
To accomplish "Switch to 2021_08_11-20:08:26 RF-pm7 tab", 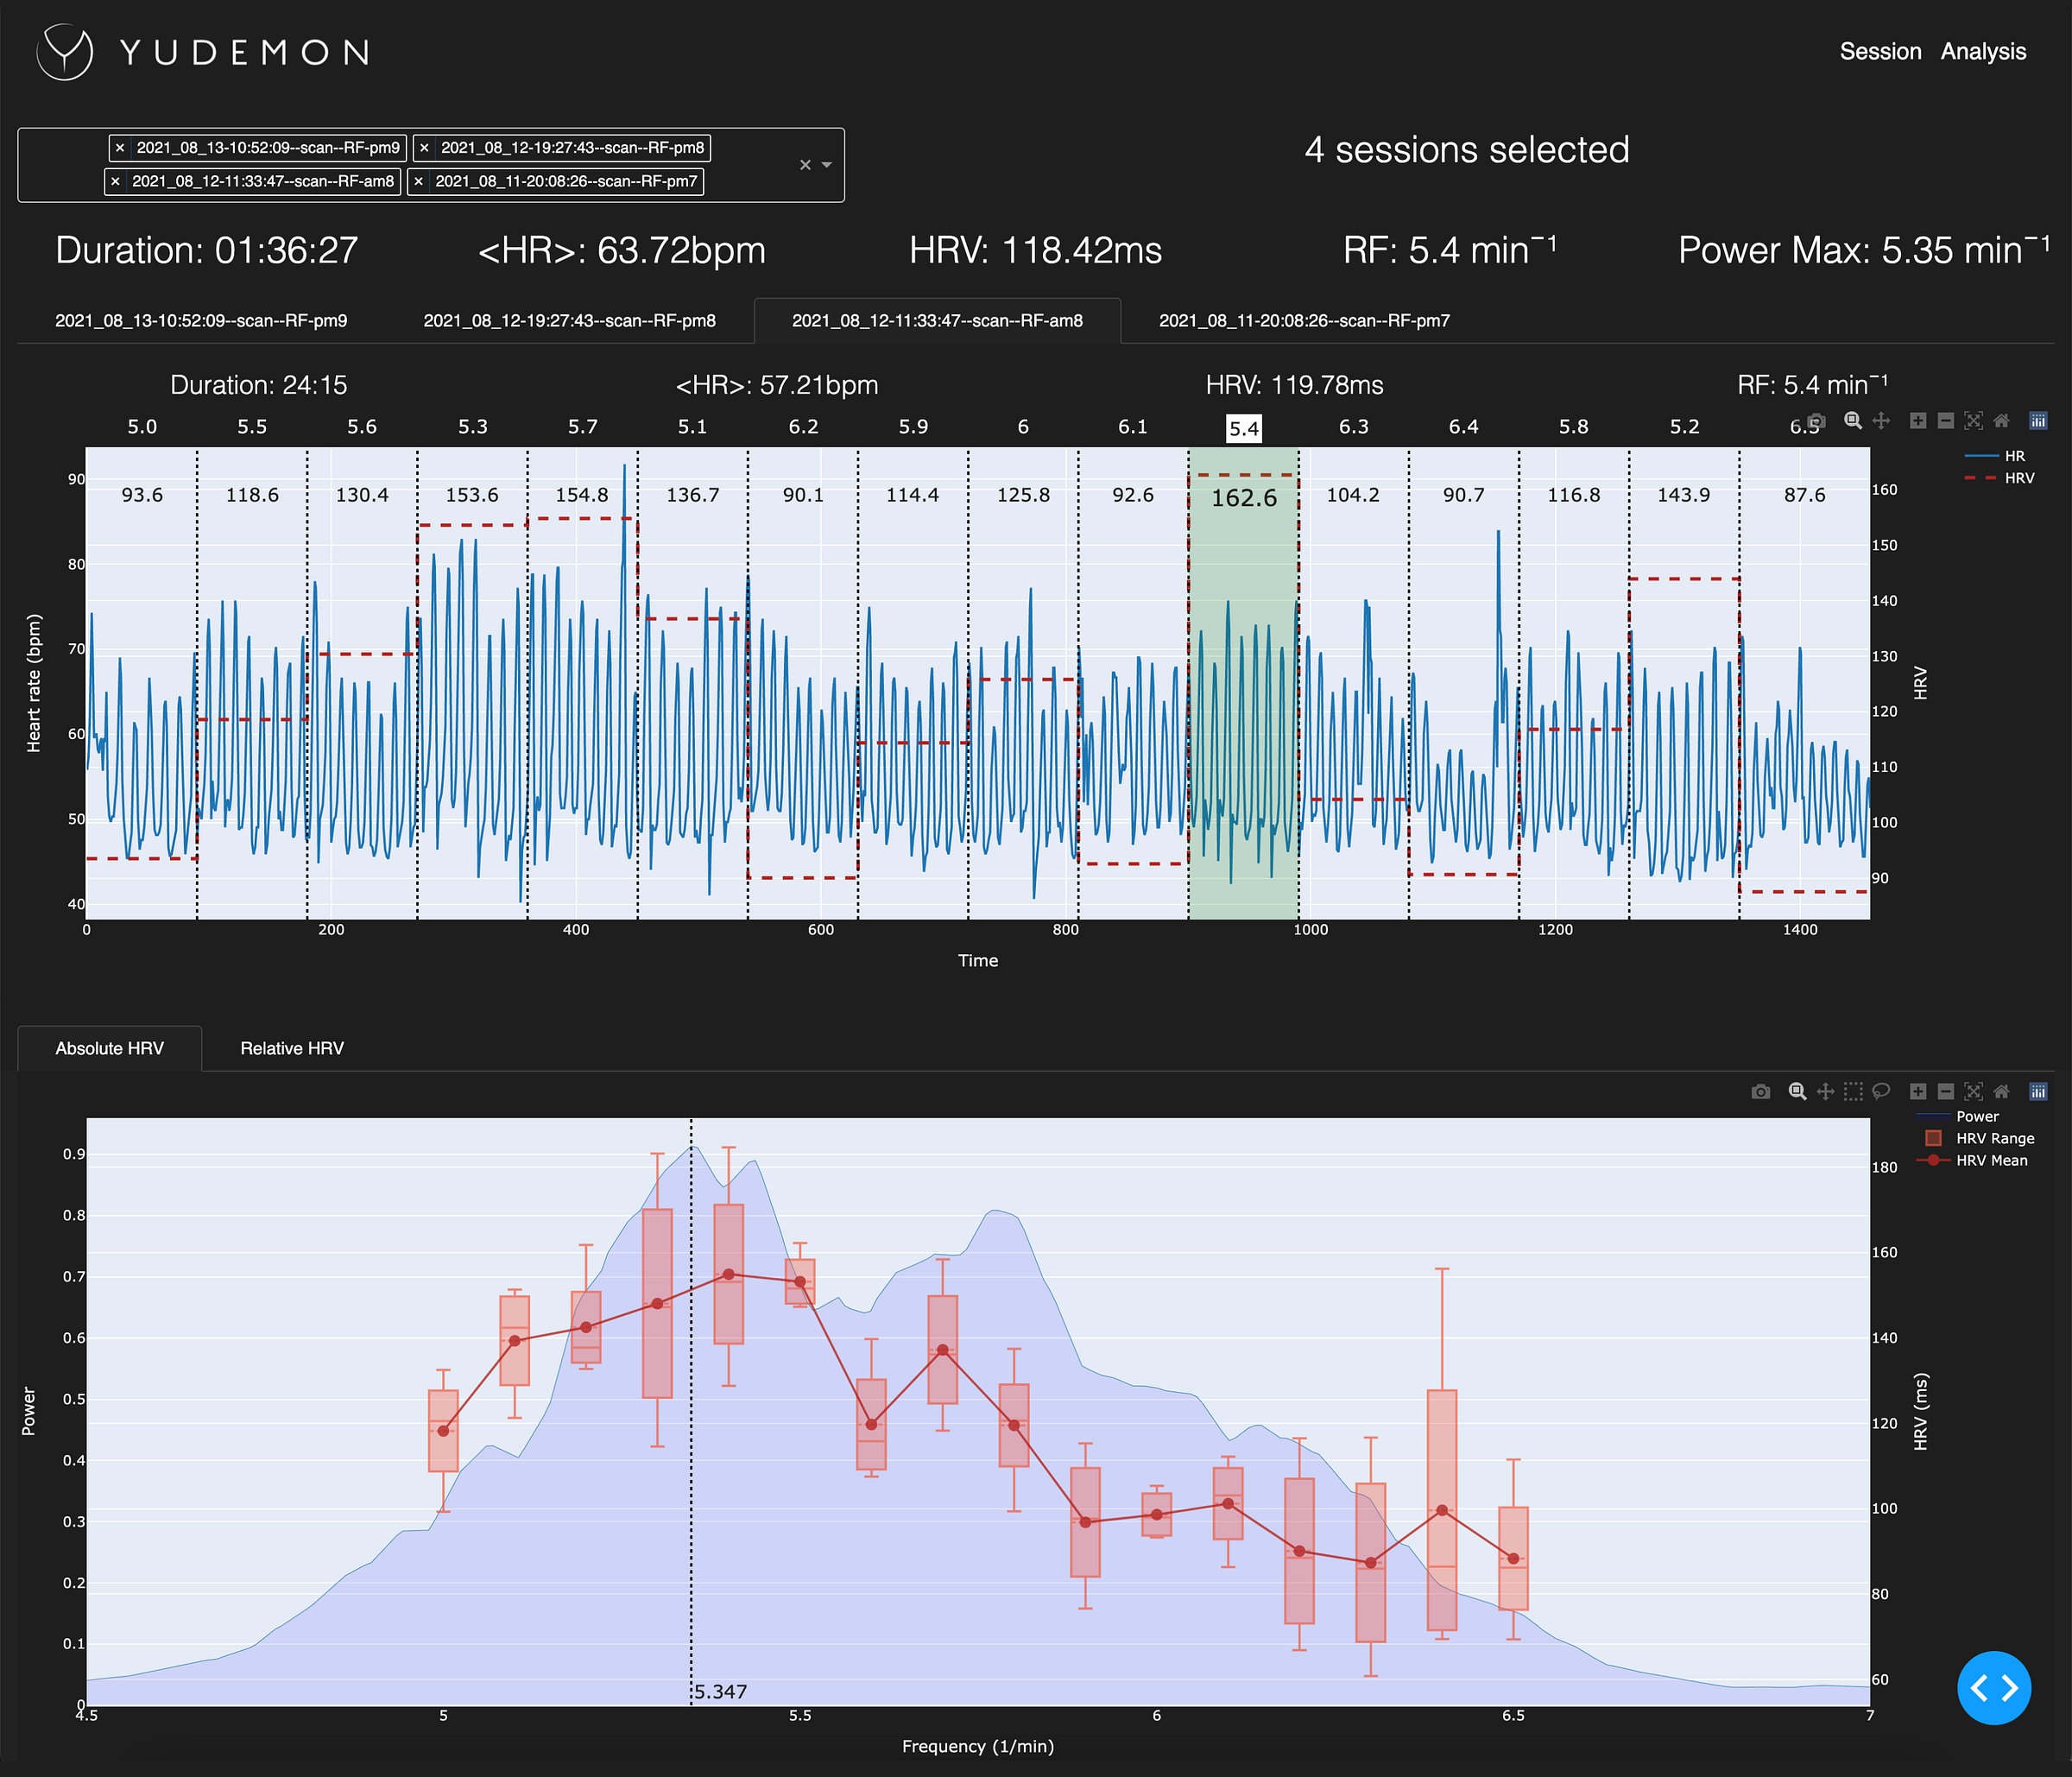I will tap(1304, 321).
